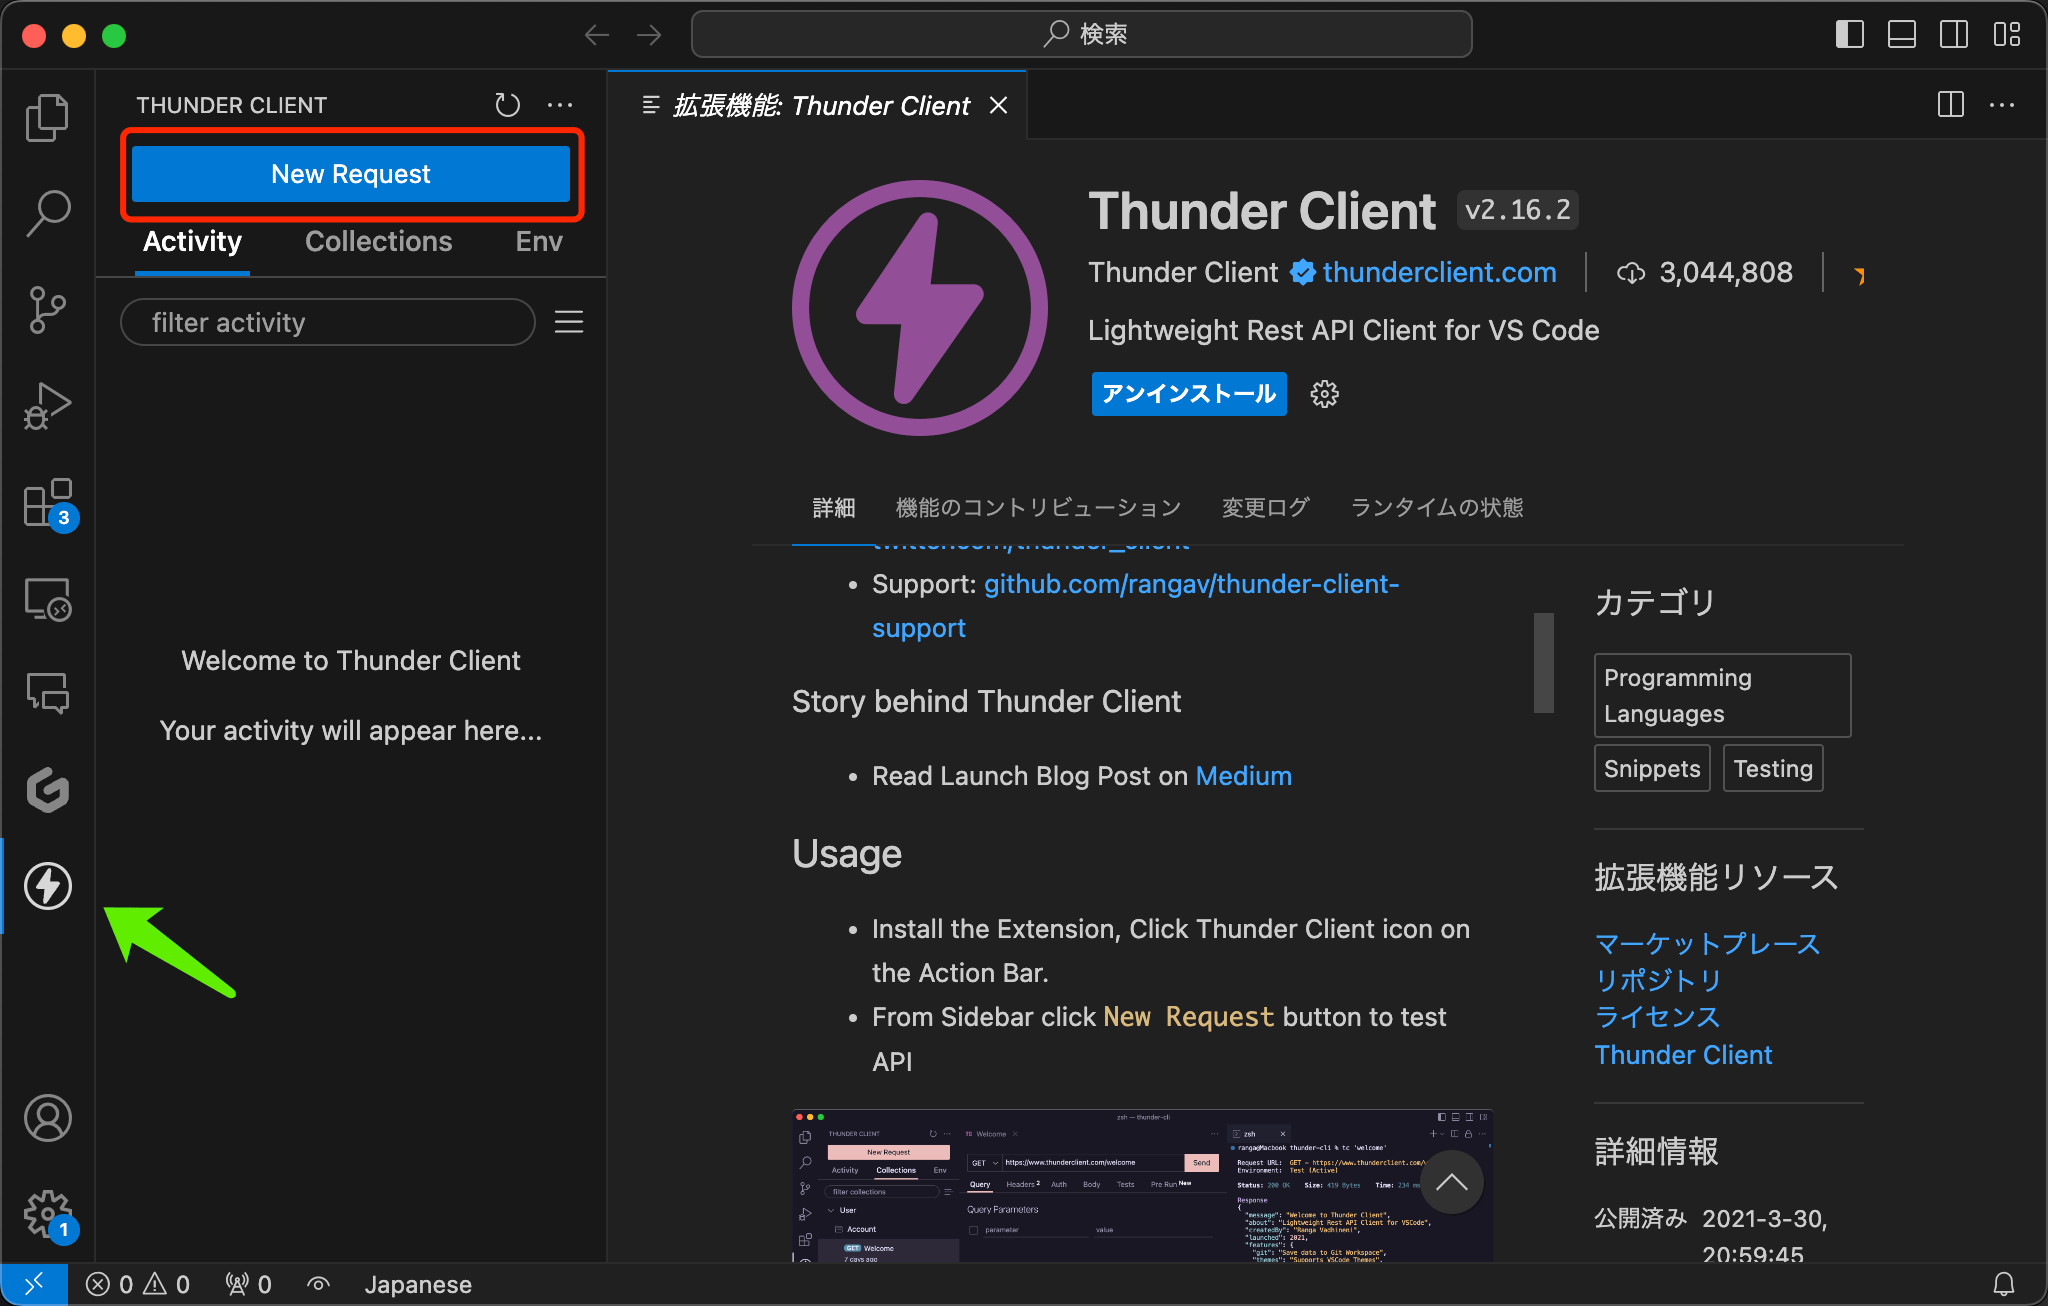Click the v2.16.2 version badge
This screenshot has width=2048, height=1306.
tap(1517, 210)
